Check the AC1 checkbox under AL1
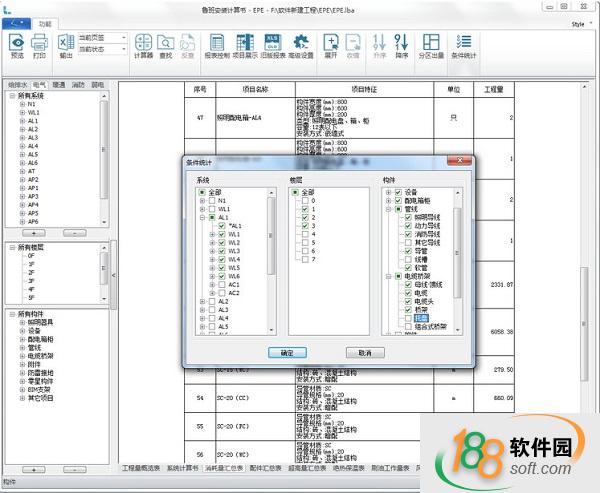600x493 pixels. pyautogui.click(x=222, y=285)
